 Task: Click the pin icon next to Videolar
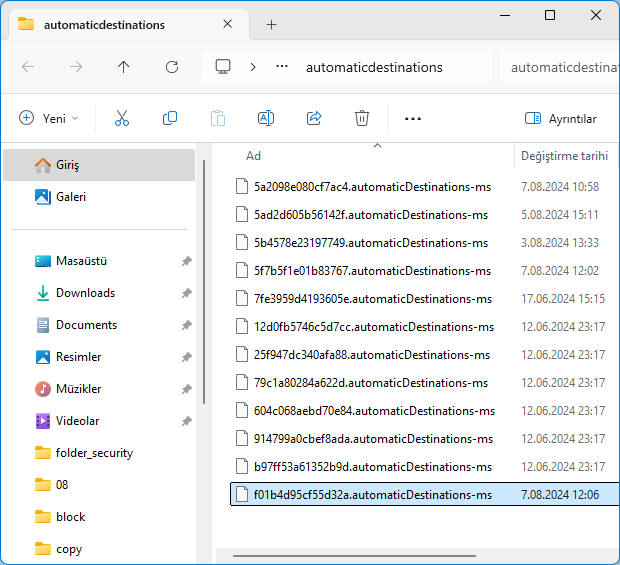point(187,421)
